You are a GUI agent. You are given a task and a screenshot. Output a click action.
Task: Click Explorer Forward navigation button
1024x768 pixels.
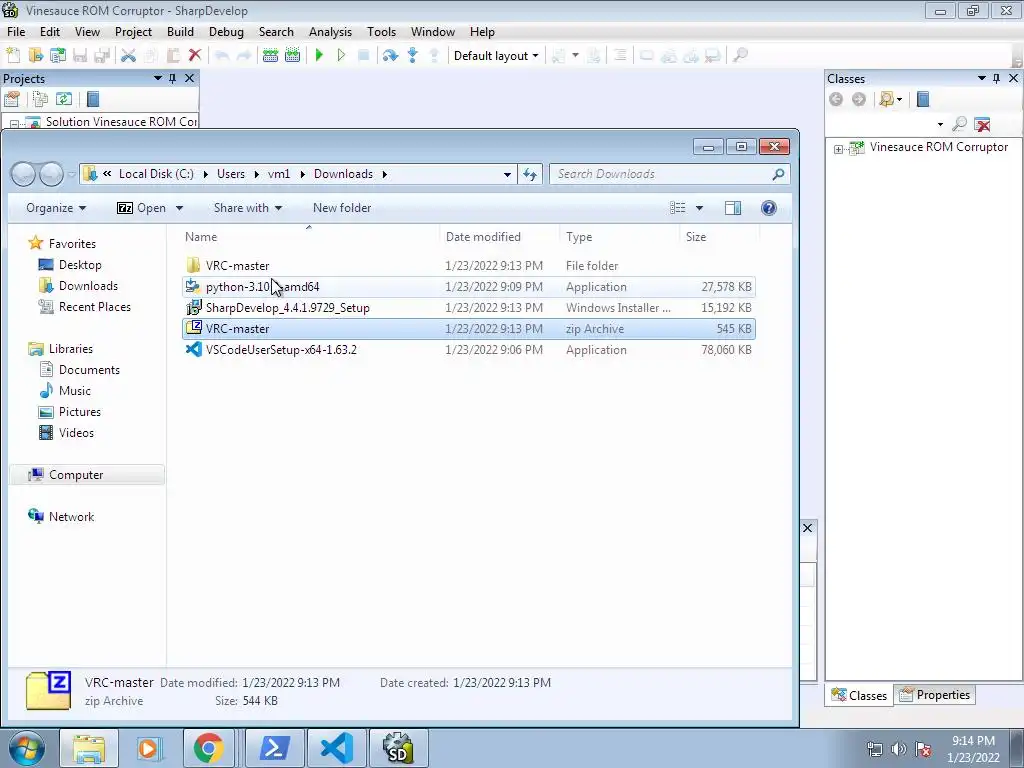tap(51, 174)
